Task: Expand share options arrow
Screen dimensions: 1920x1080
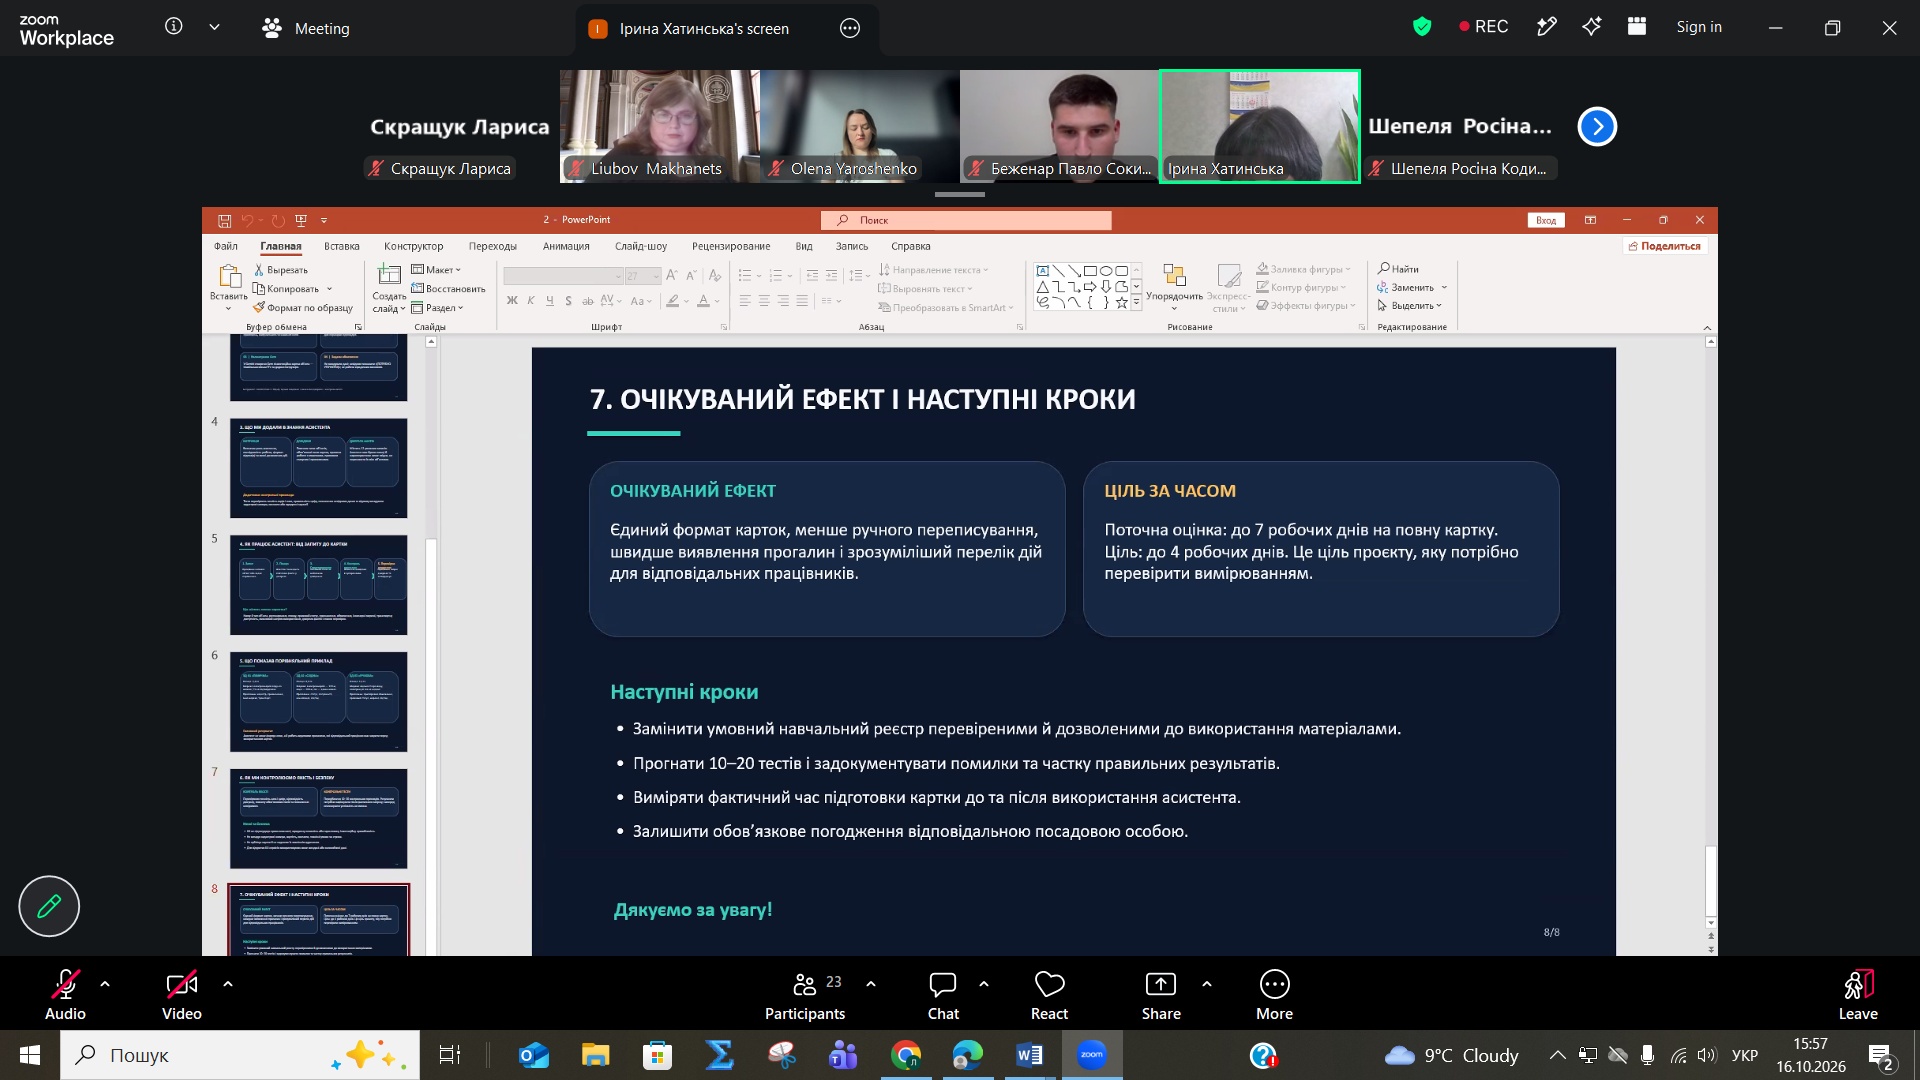Action: [x=1207, y=984]
